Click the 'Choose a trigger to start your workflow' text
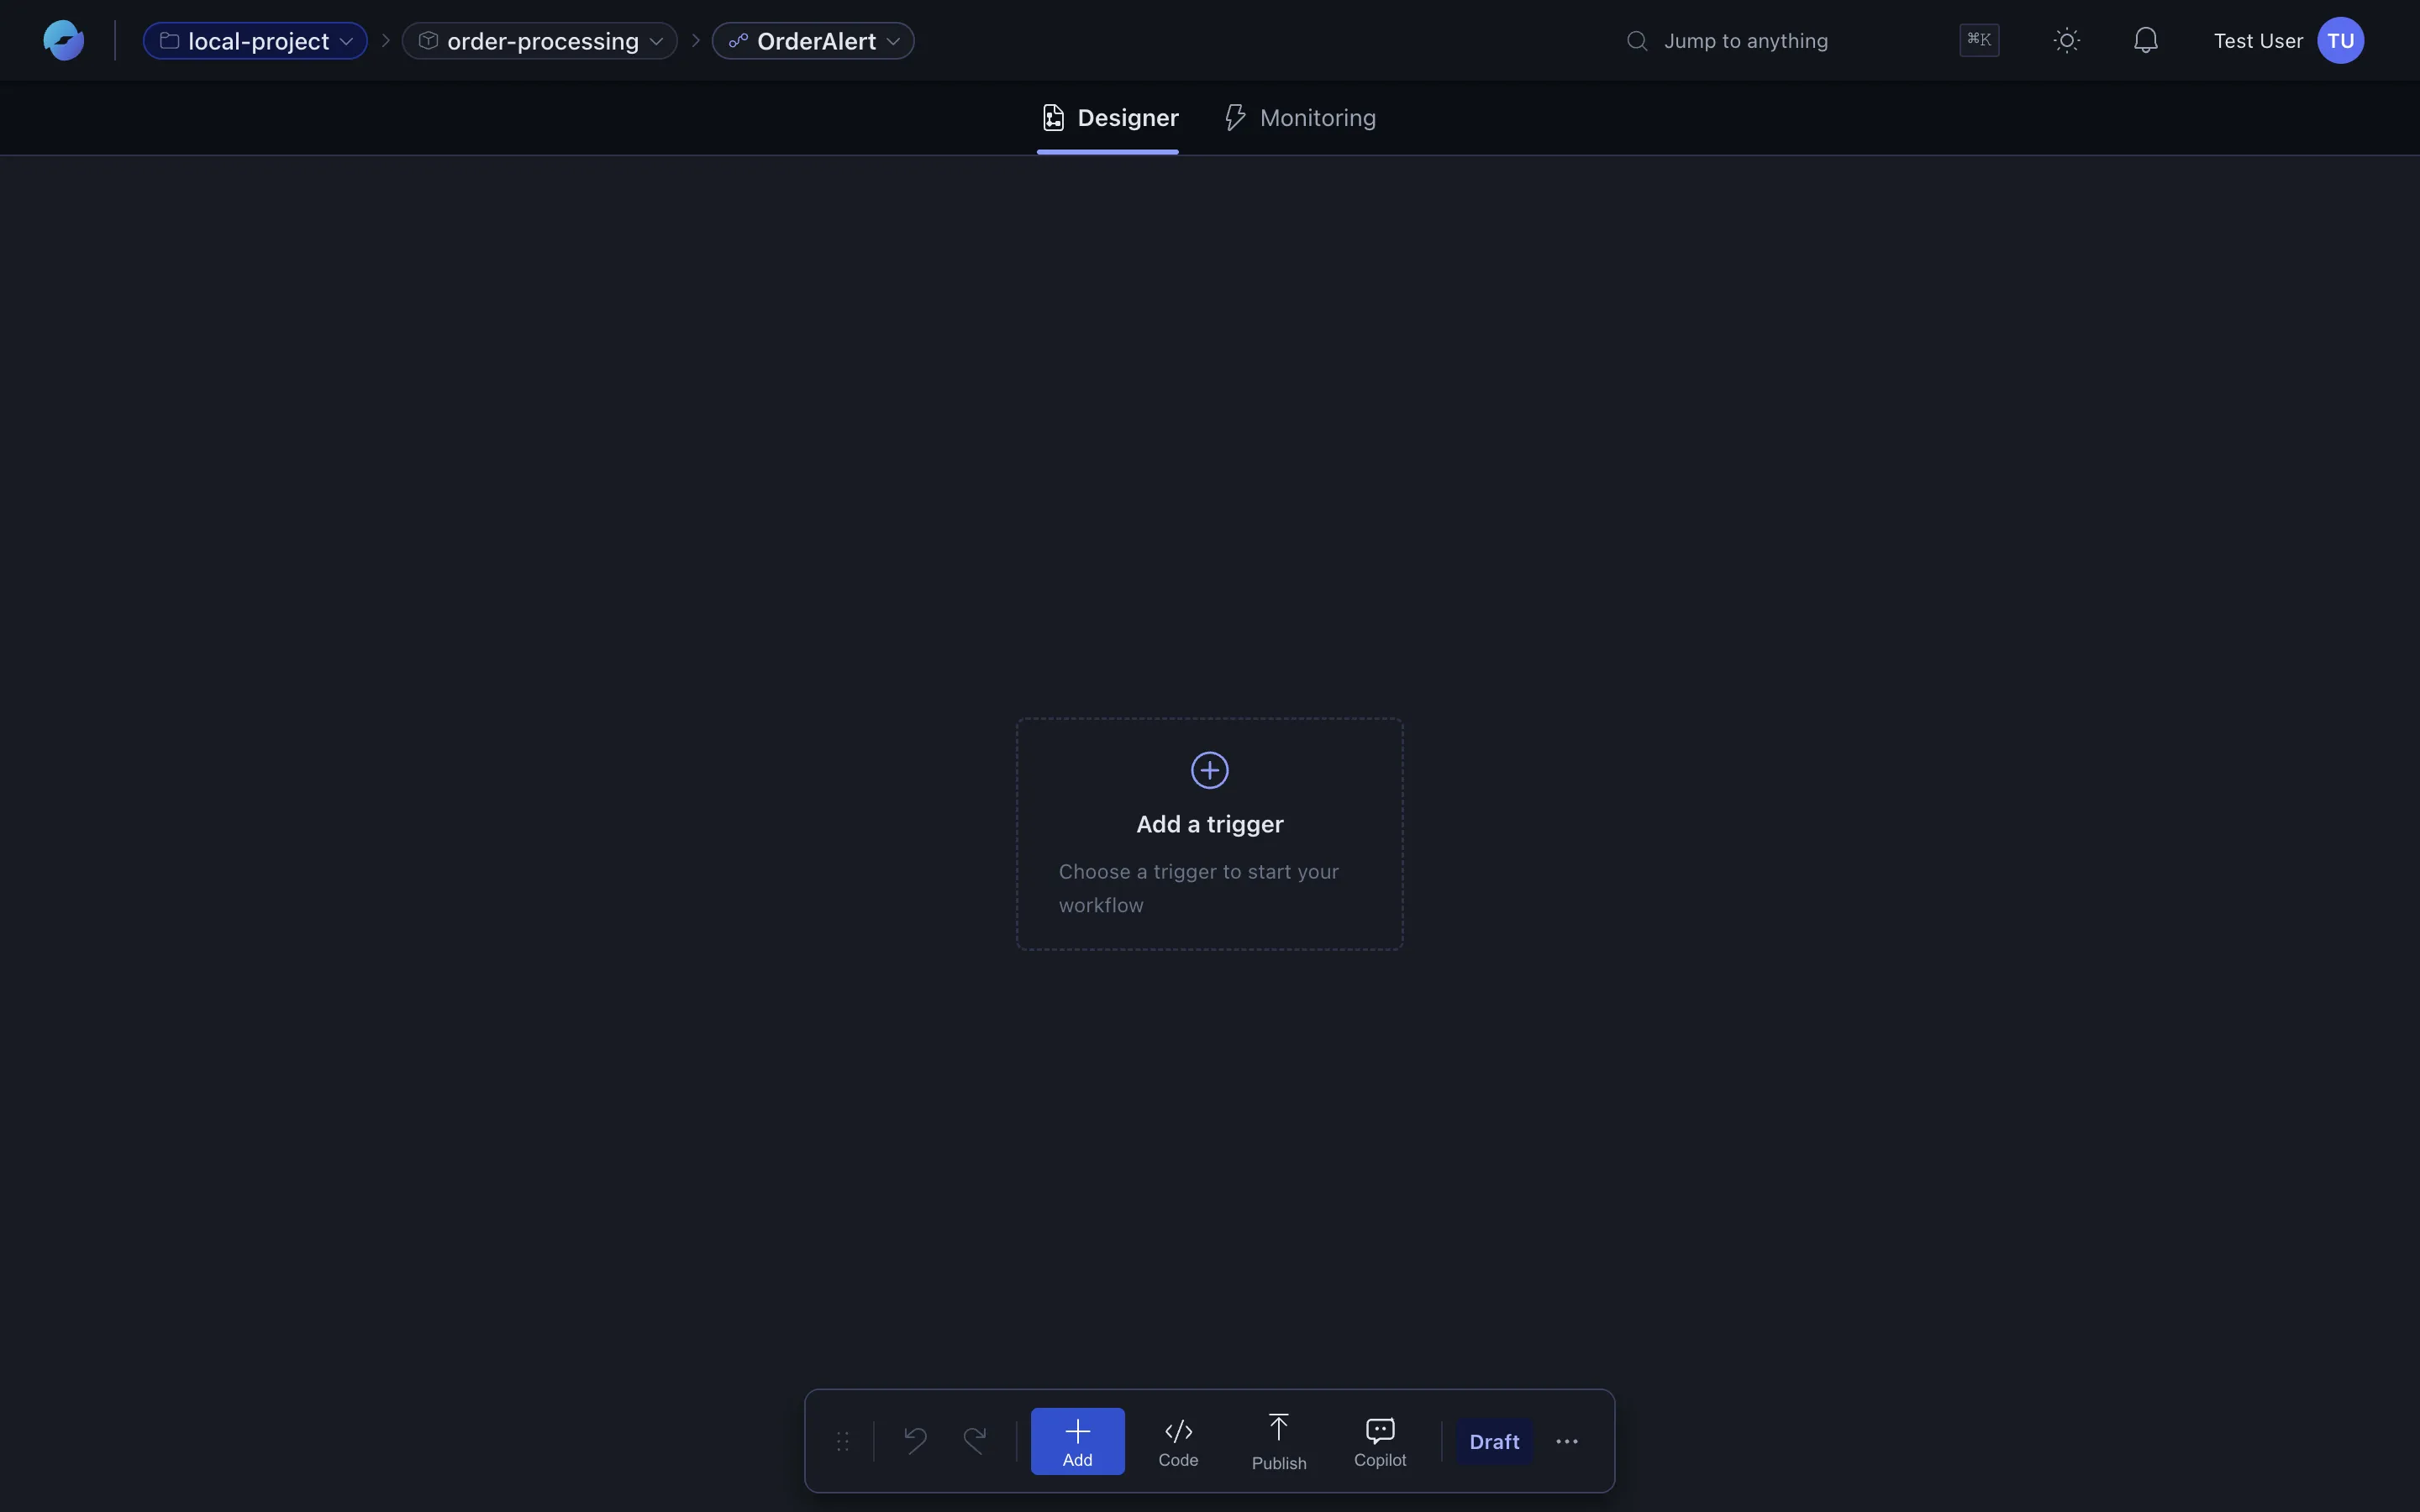The width and height of the screenshot is (2420, 1512). coord(1199,888)
